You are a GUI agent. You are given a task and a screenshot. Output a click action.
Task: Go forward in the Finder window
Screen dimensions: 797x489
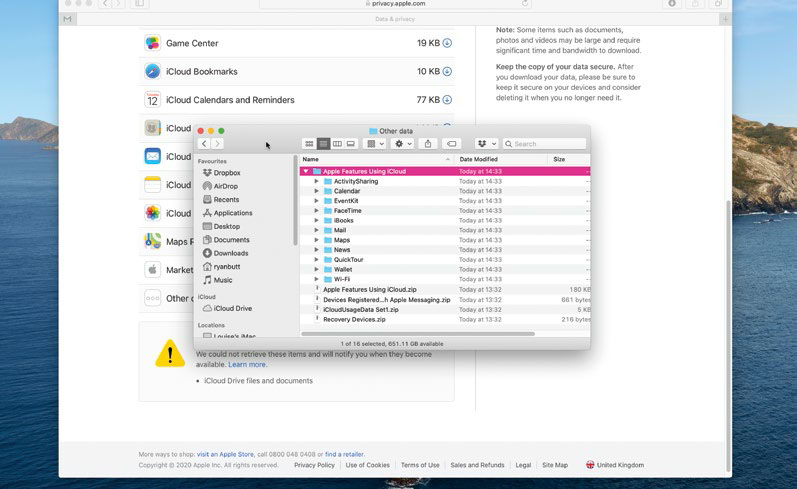point(217,144)
